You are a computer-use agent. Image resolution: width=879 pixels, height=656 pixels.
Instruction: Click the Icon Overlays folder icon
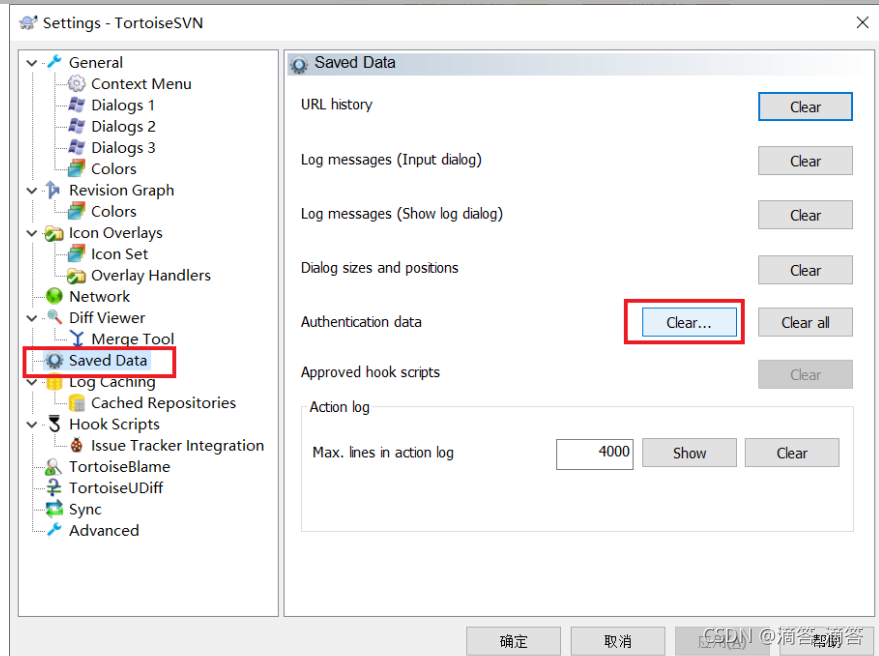pyautogui.click(x=54, y=233)
